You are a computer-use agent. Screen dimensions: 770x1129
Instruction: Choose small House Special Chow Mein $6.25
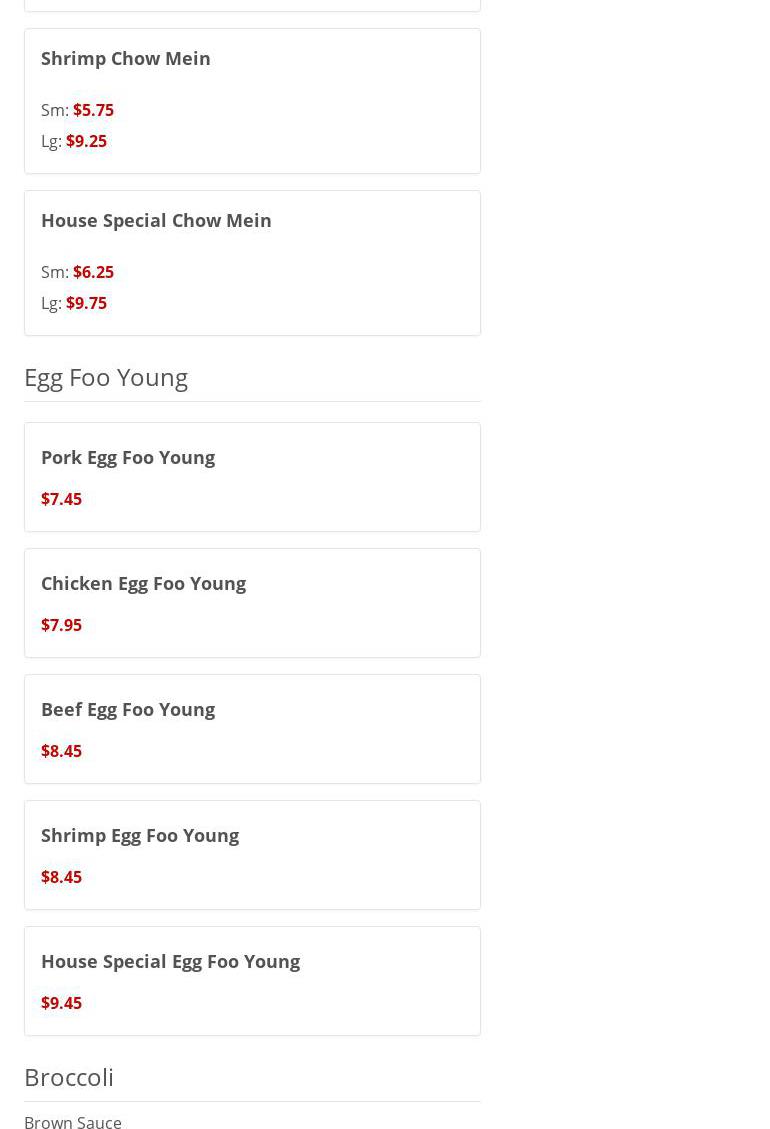tap(93, 272)
